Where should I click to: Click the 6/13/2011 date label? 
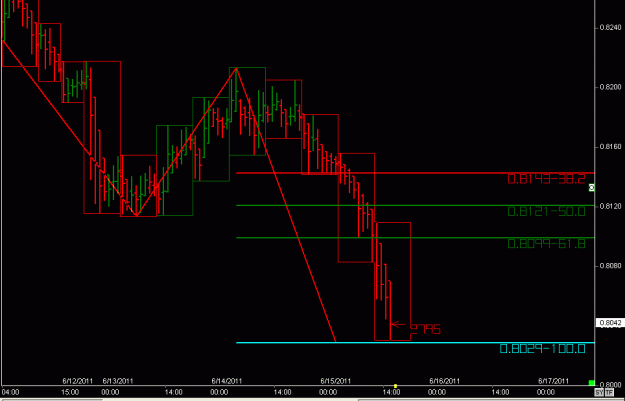click(x=118, y=381)
